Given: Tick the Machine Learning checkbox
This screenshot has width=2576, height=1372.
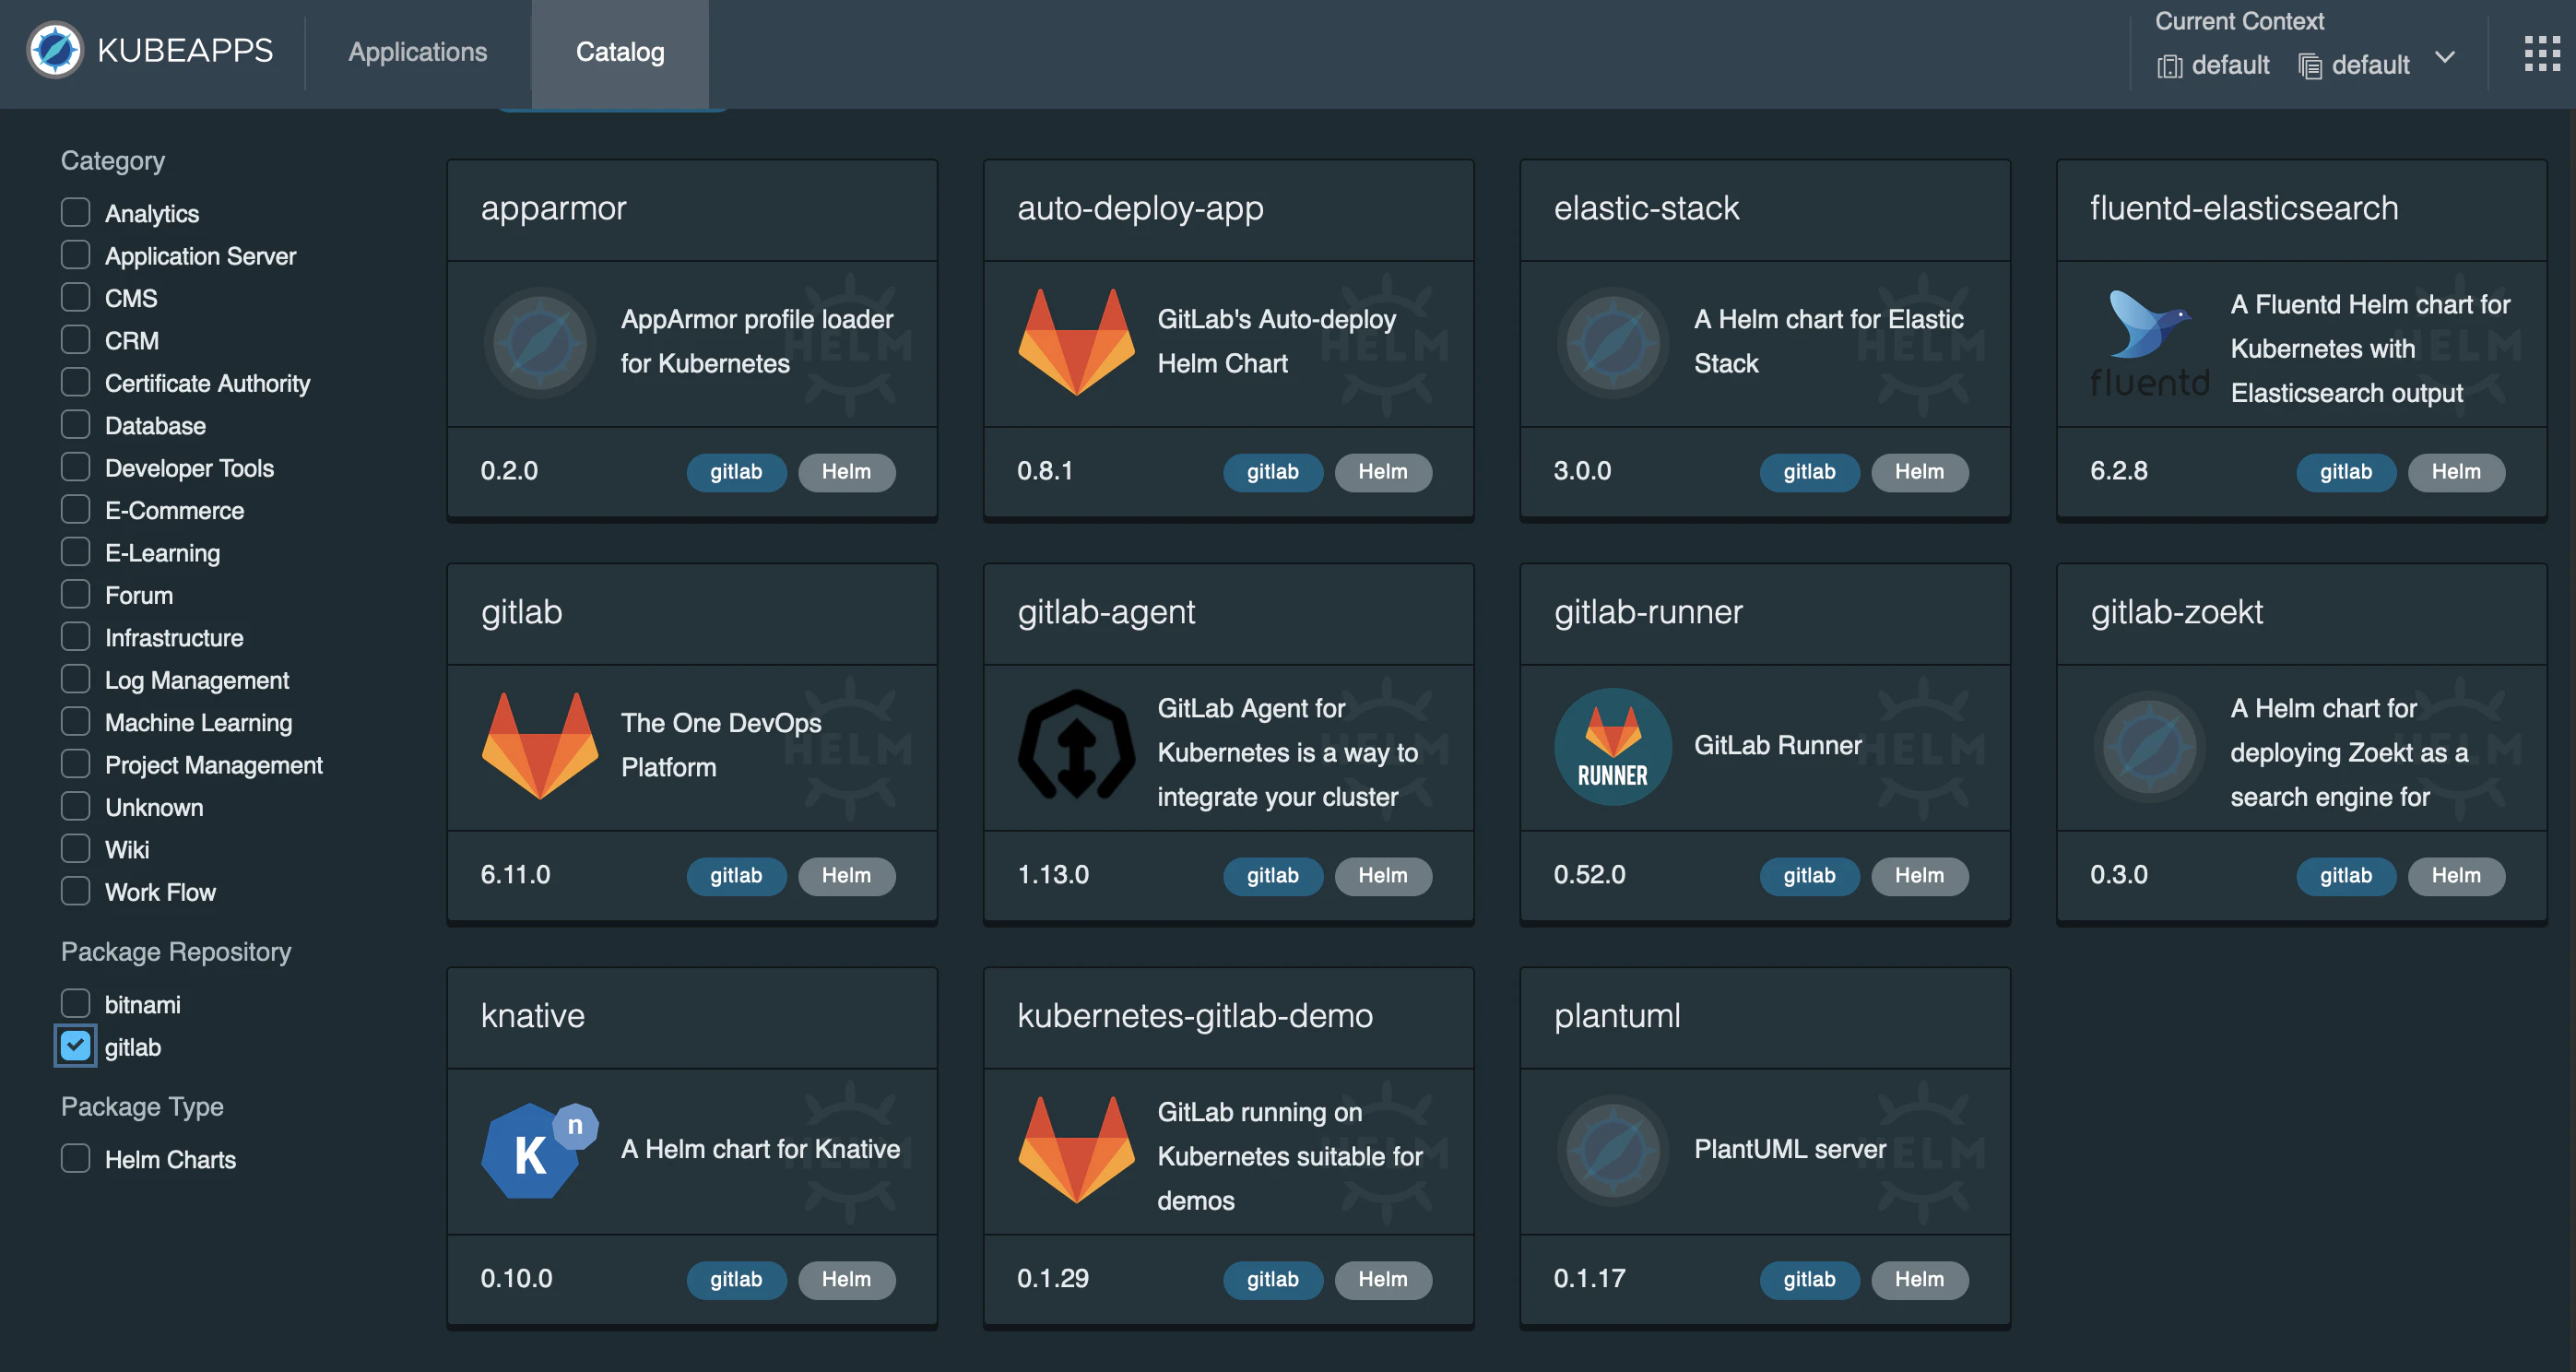Looking at the screenshot, I should (x=75, y=721).
